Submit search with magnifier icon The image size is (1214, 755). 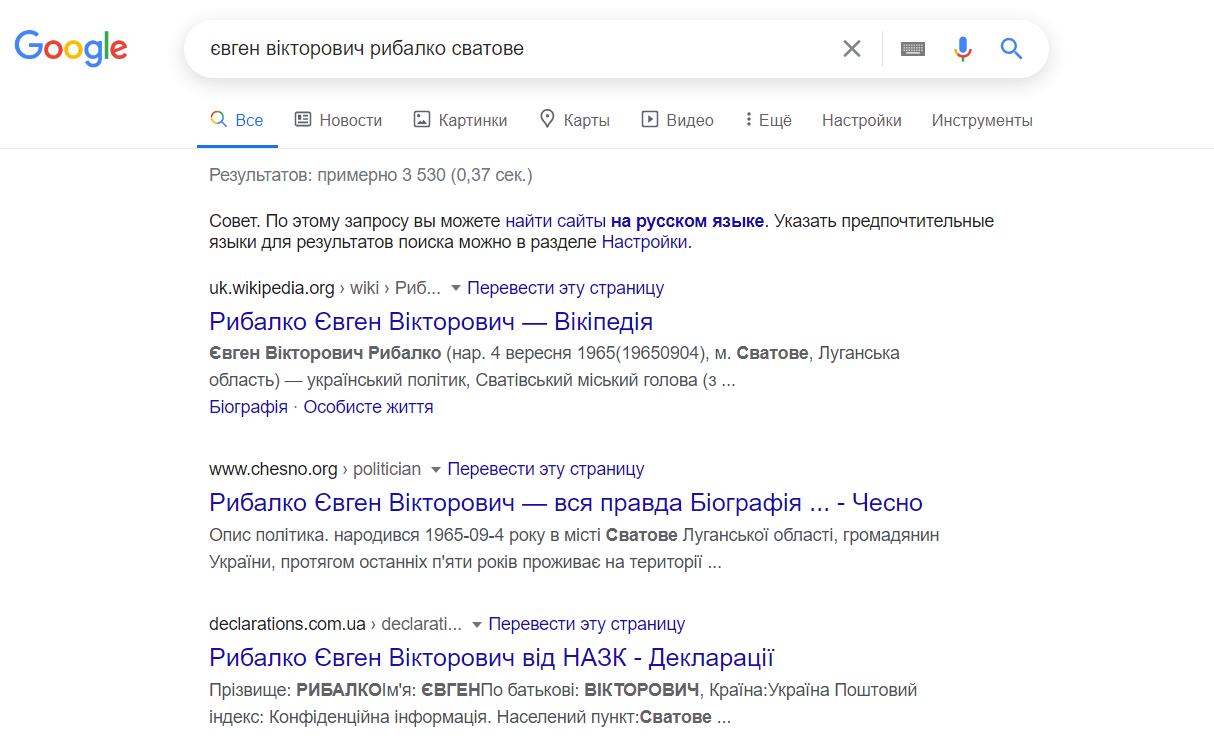tap(1011, 48)
